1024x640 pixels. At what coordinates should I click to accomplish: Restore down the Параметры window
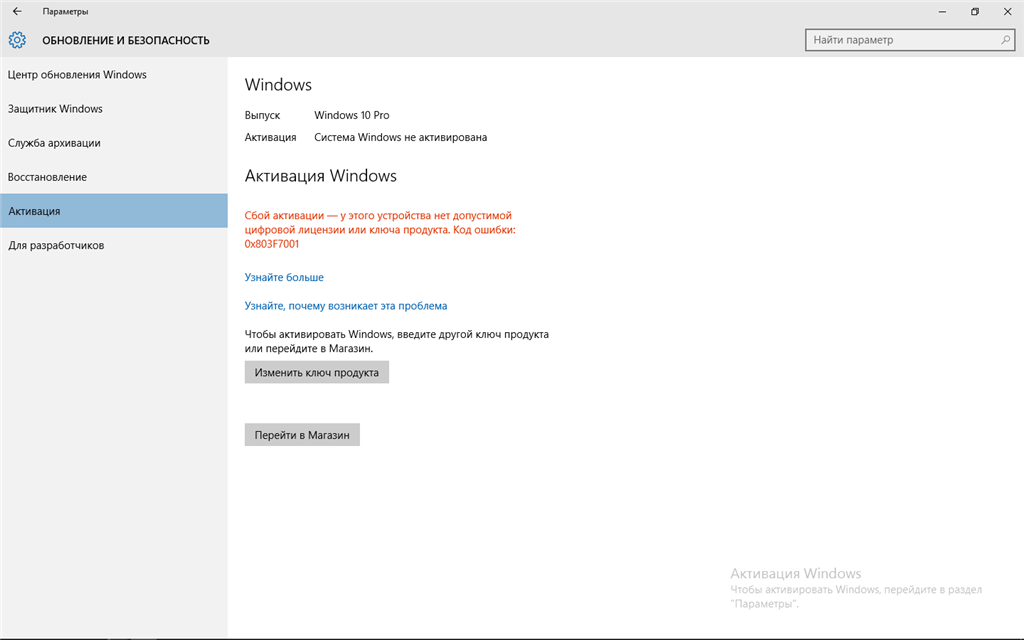click(x=975, y=11)
